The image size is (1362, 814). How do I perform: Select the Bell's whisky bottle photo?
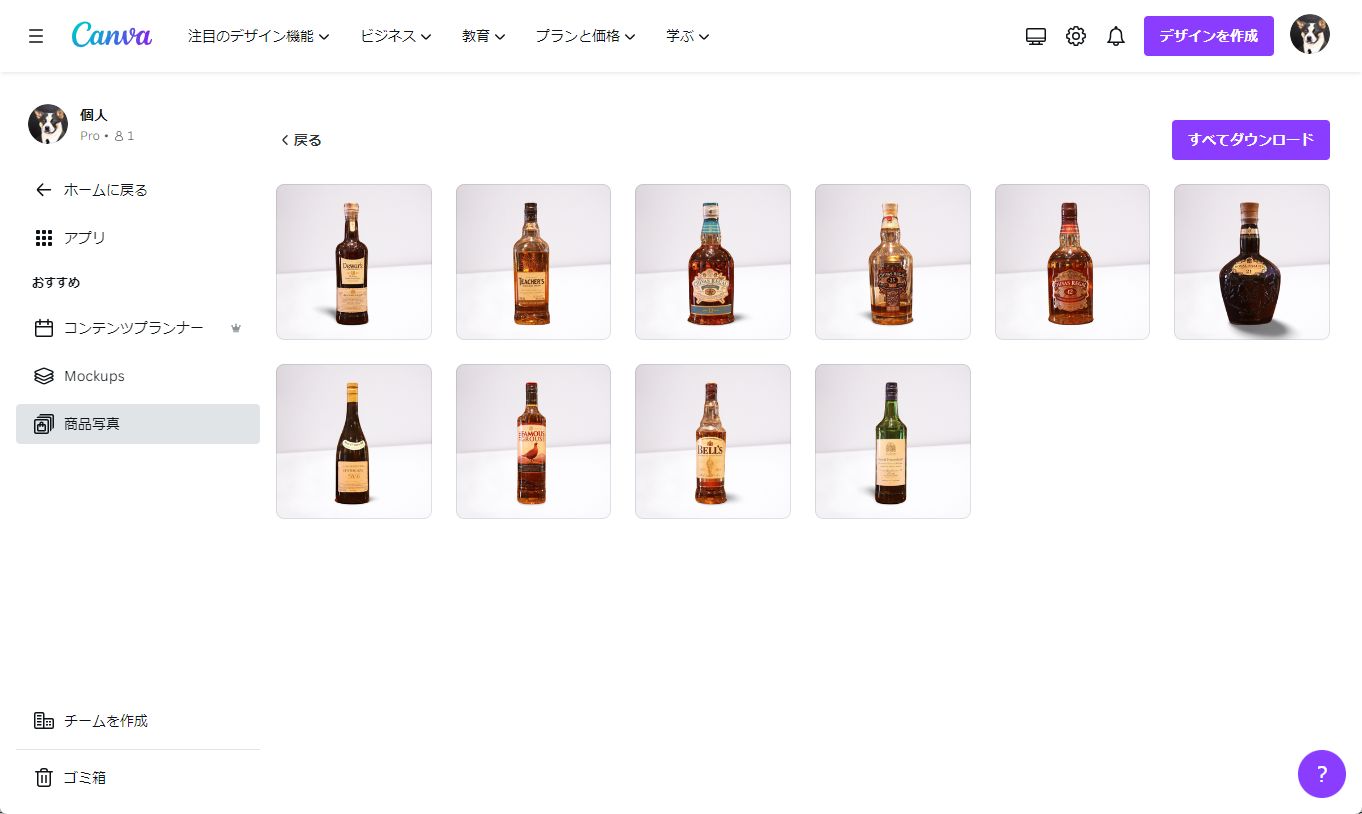point(712,441)
